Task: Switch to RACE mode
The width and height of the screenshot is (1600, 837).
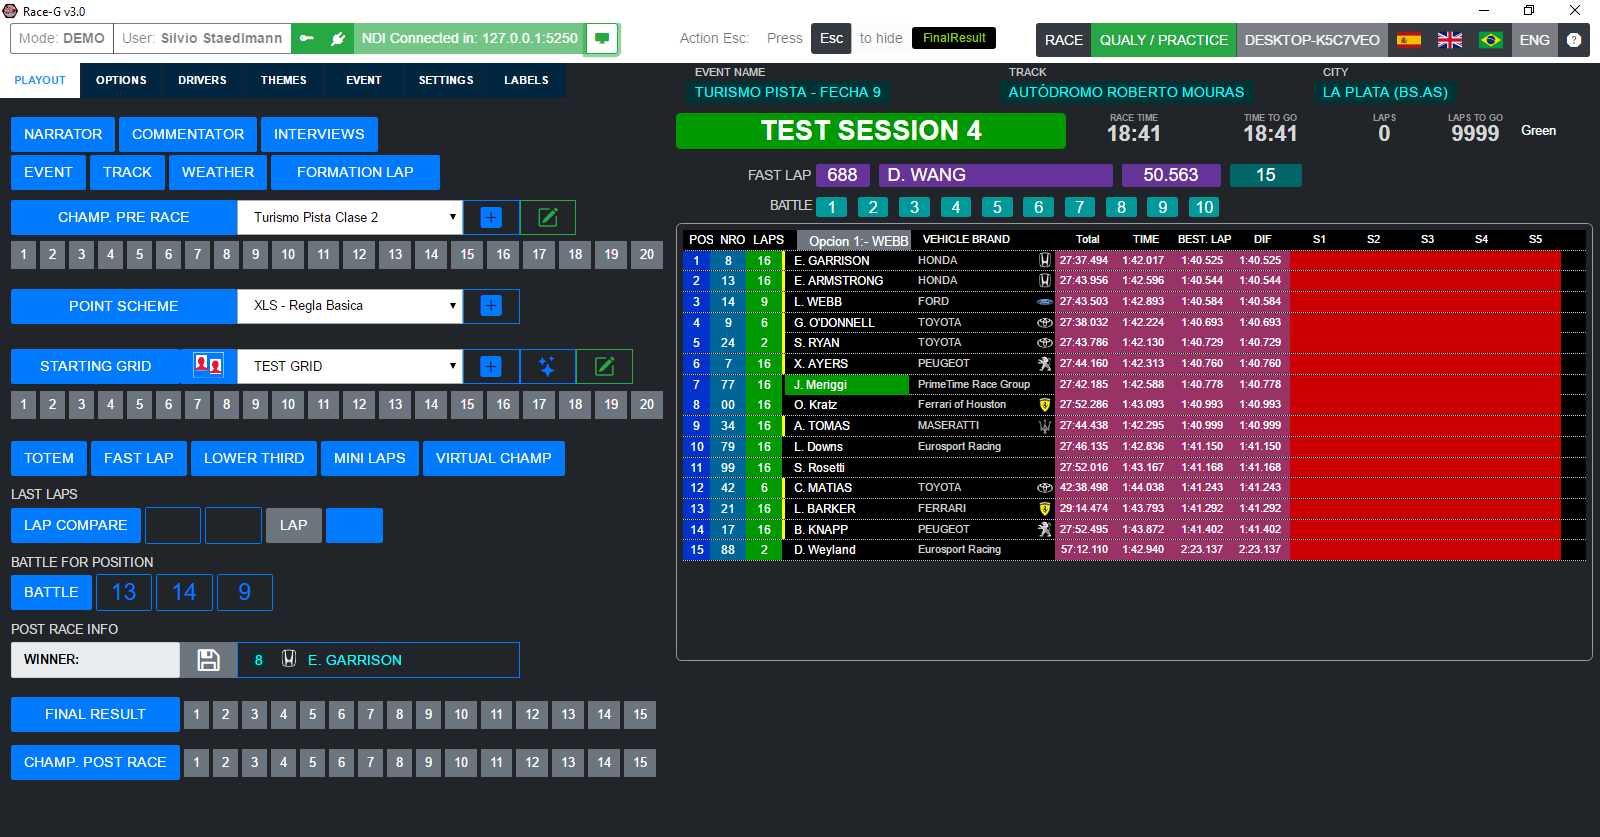Action: pyautogui.click(x=1063, y=40)
